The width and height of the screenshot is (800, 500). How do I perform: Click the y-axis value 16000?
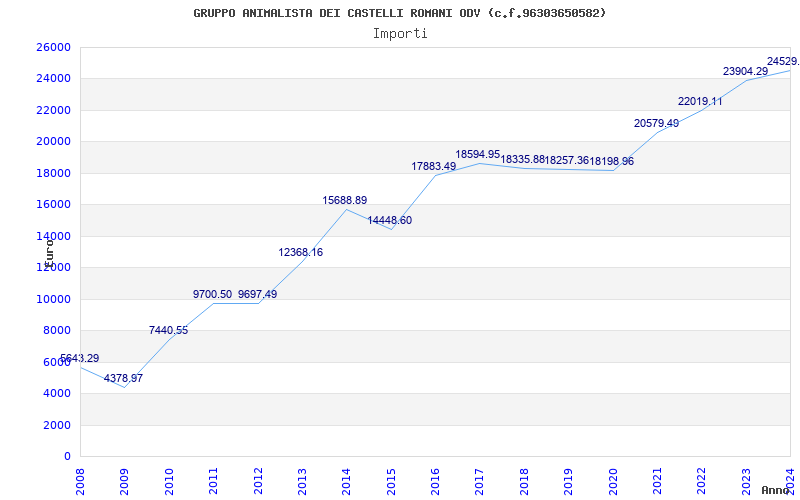[x=53, y=205]
